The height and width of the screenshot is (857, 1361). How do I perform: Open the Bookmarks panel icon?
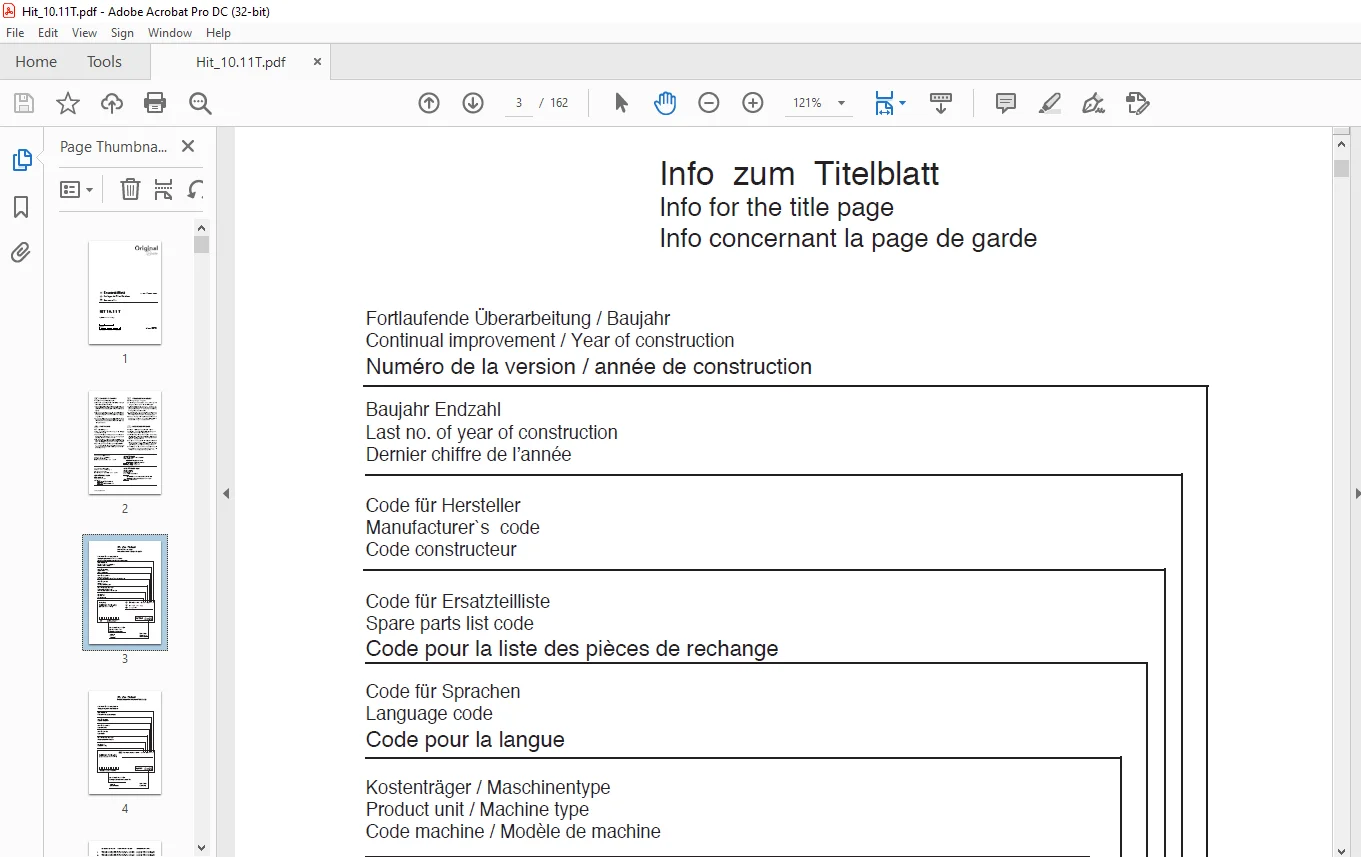click(x=21, y=207)
